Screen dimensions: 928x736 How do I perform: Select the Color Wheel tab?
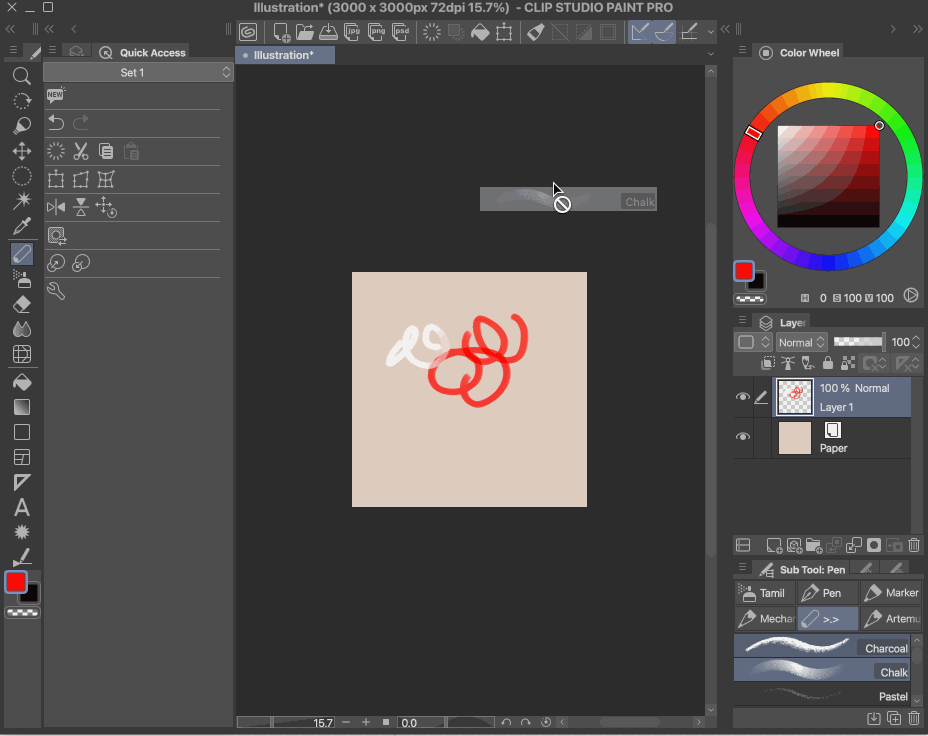799,53
